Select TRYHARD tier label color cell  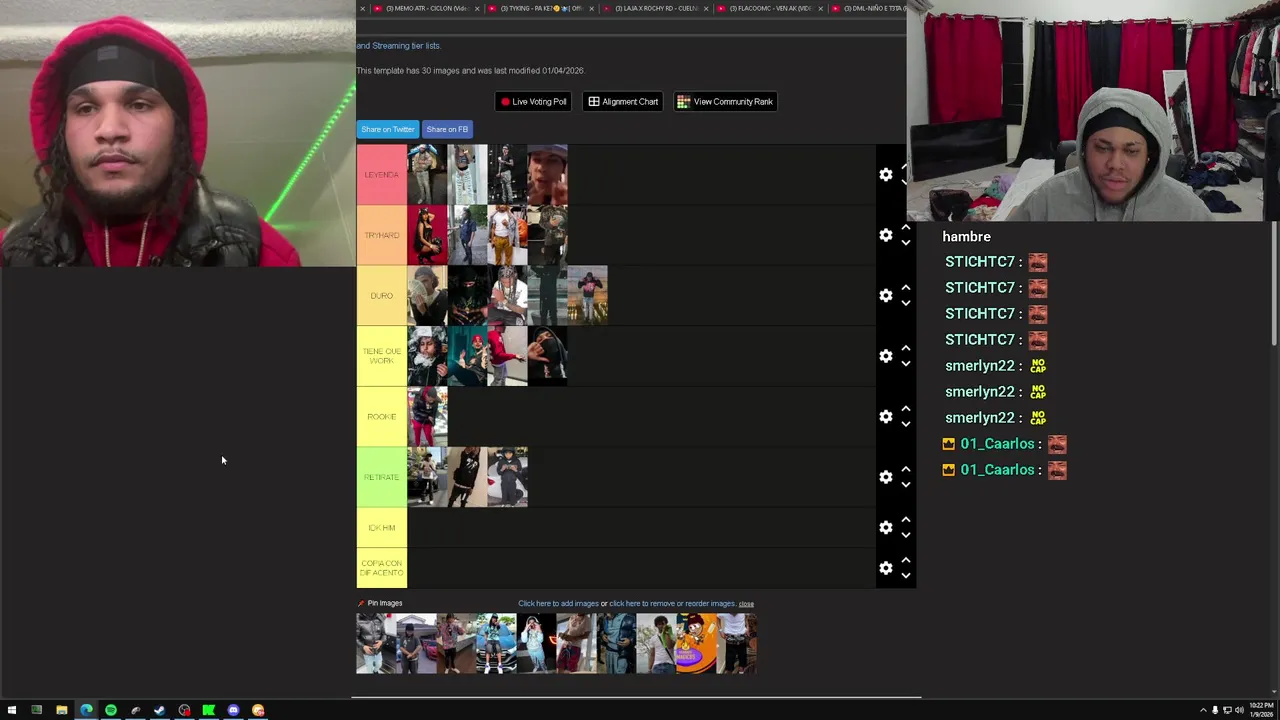pyautogui.click(x=382, y=235)
